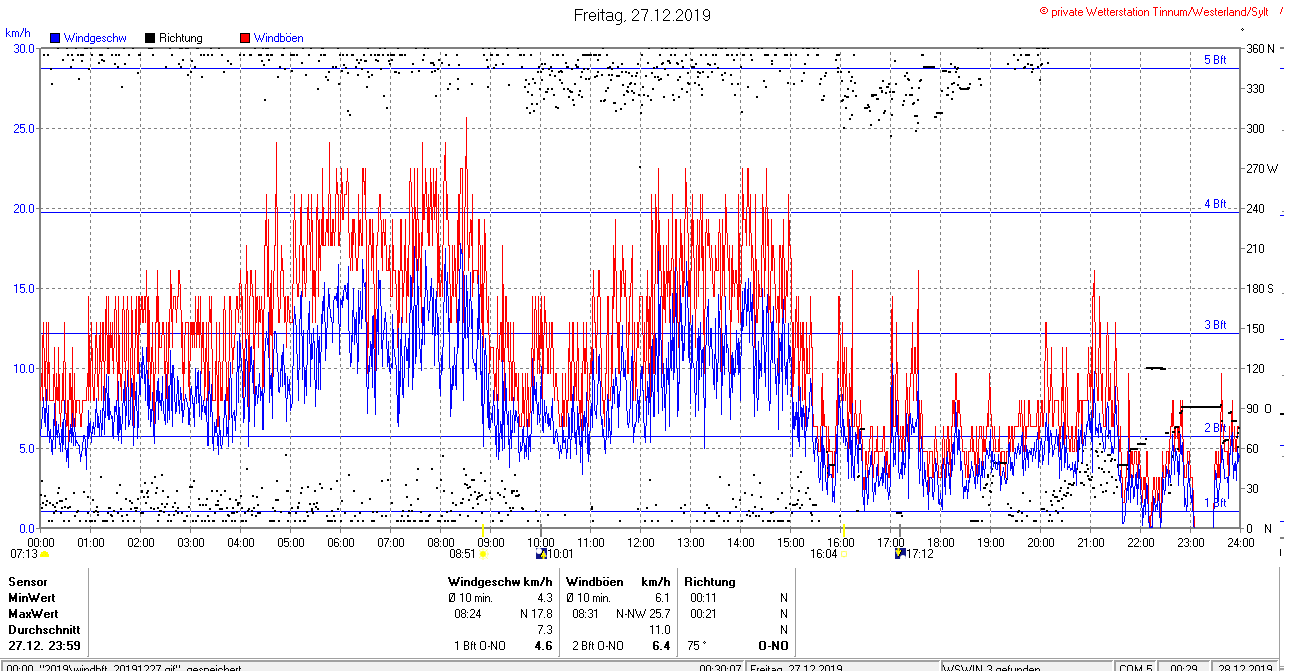Click the MinWert row label
The width and height of the screenshot is (1310, 671).
(x=33, y=597)
